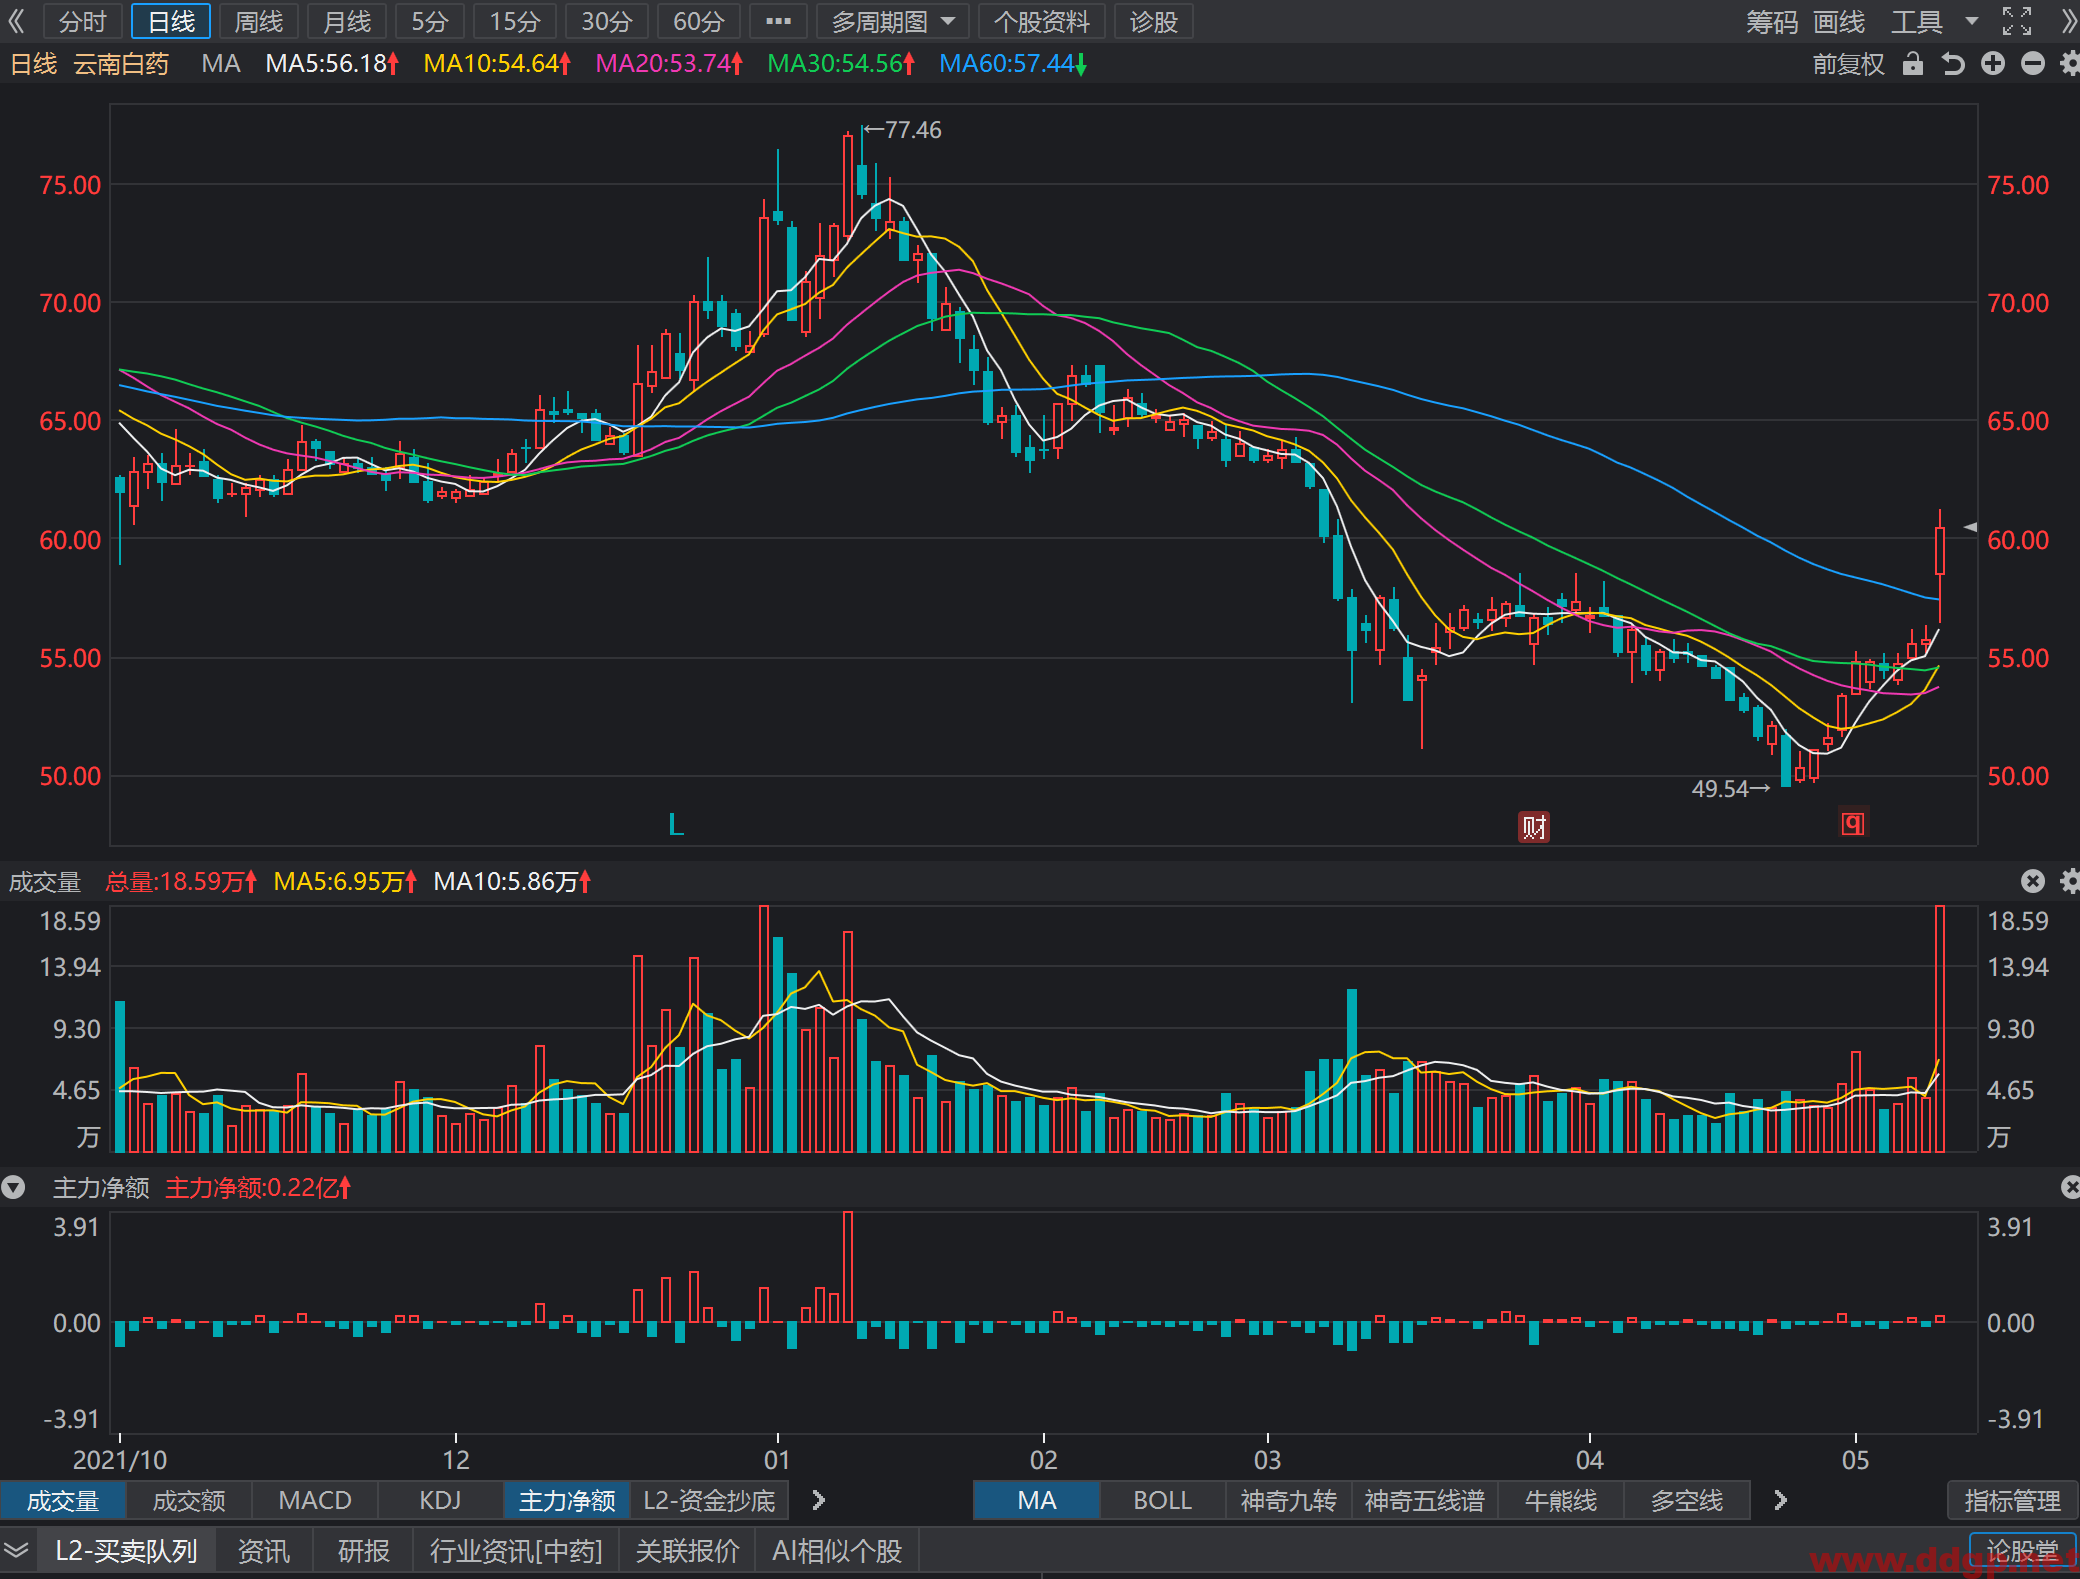The height and width of the screenshot is (1579, 2080).
Task: Enter fullscreen with the expand icon
Action: [2016, 21]
